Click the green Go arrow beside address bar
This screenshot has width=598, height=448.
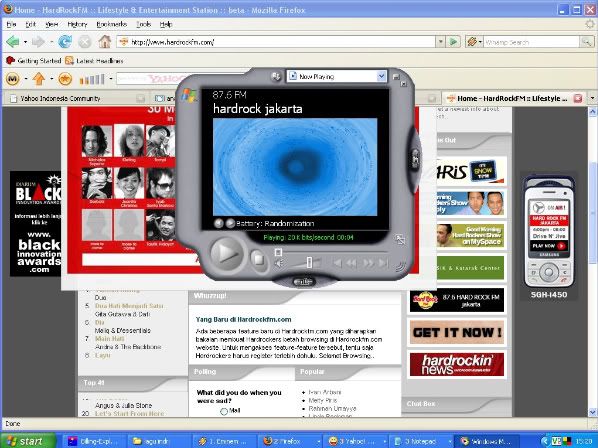click(x=453, y=42)
